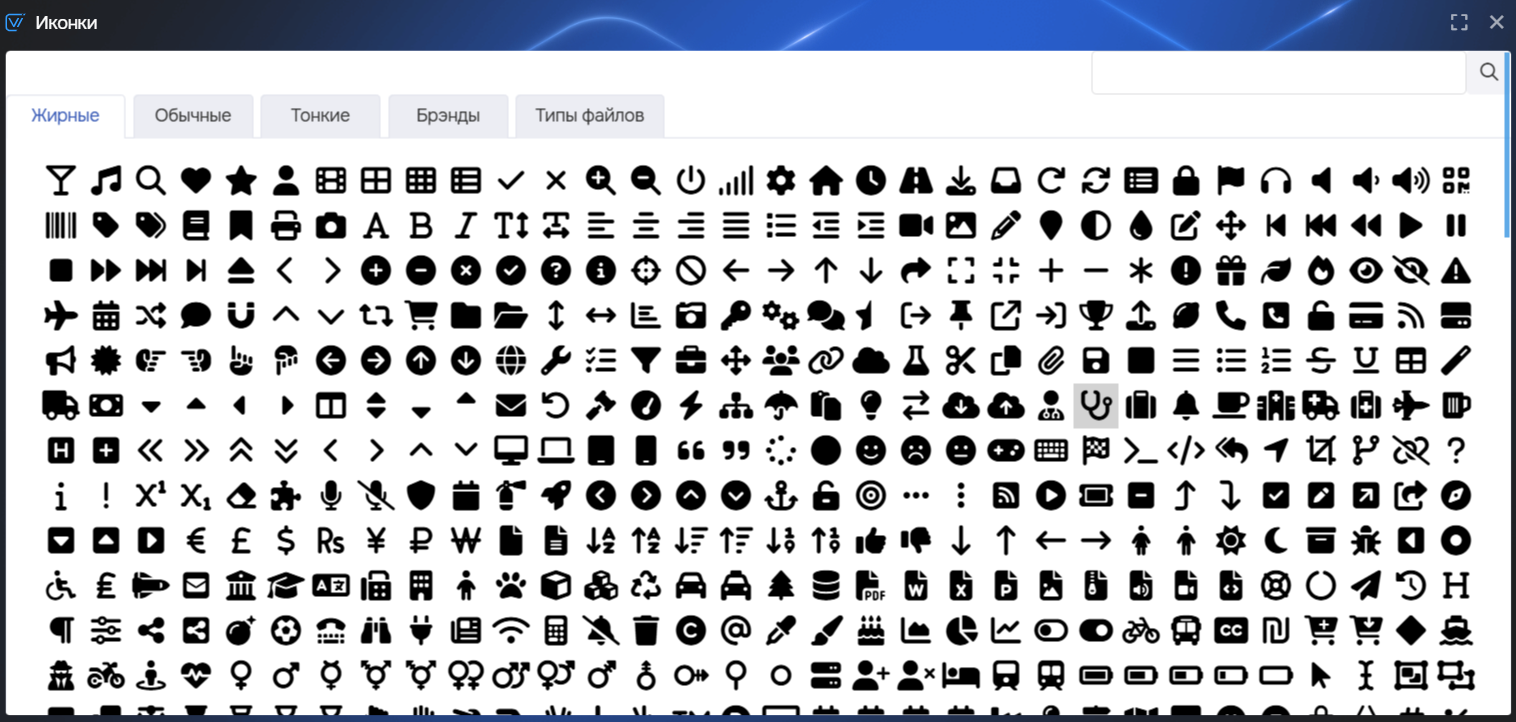Switch to the Обычные tab
This screenshot has height=722, width=1516.
193,116
